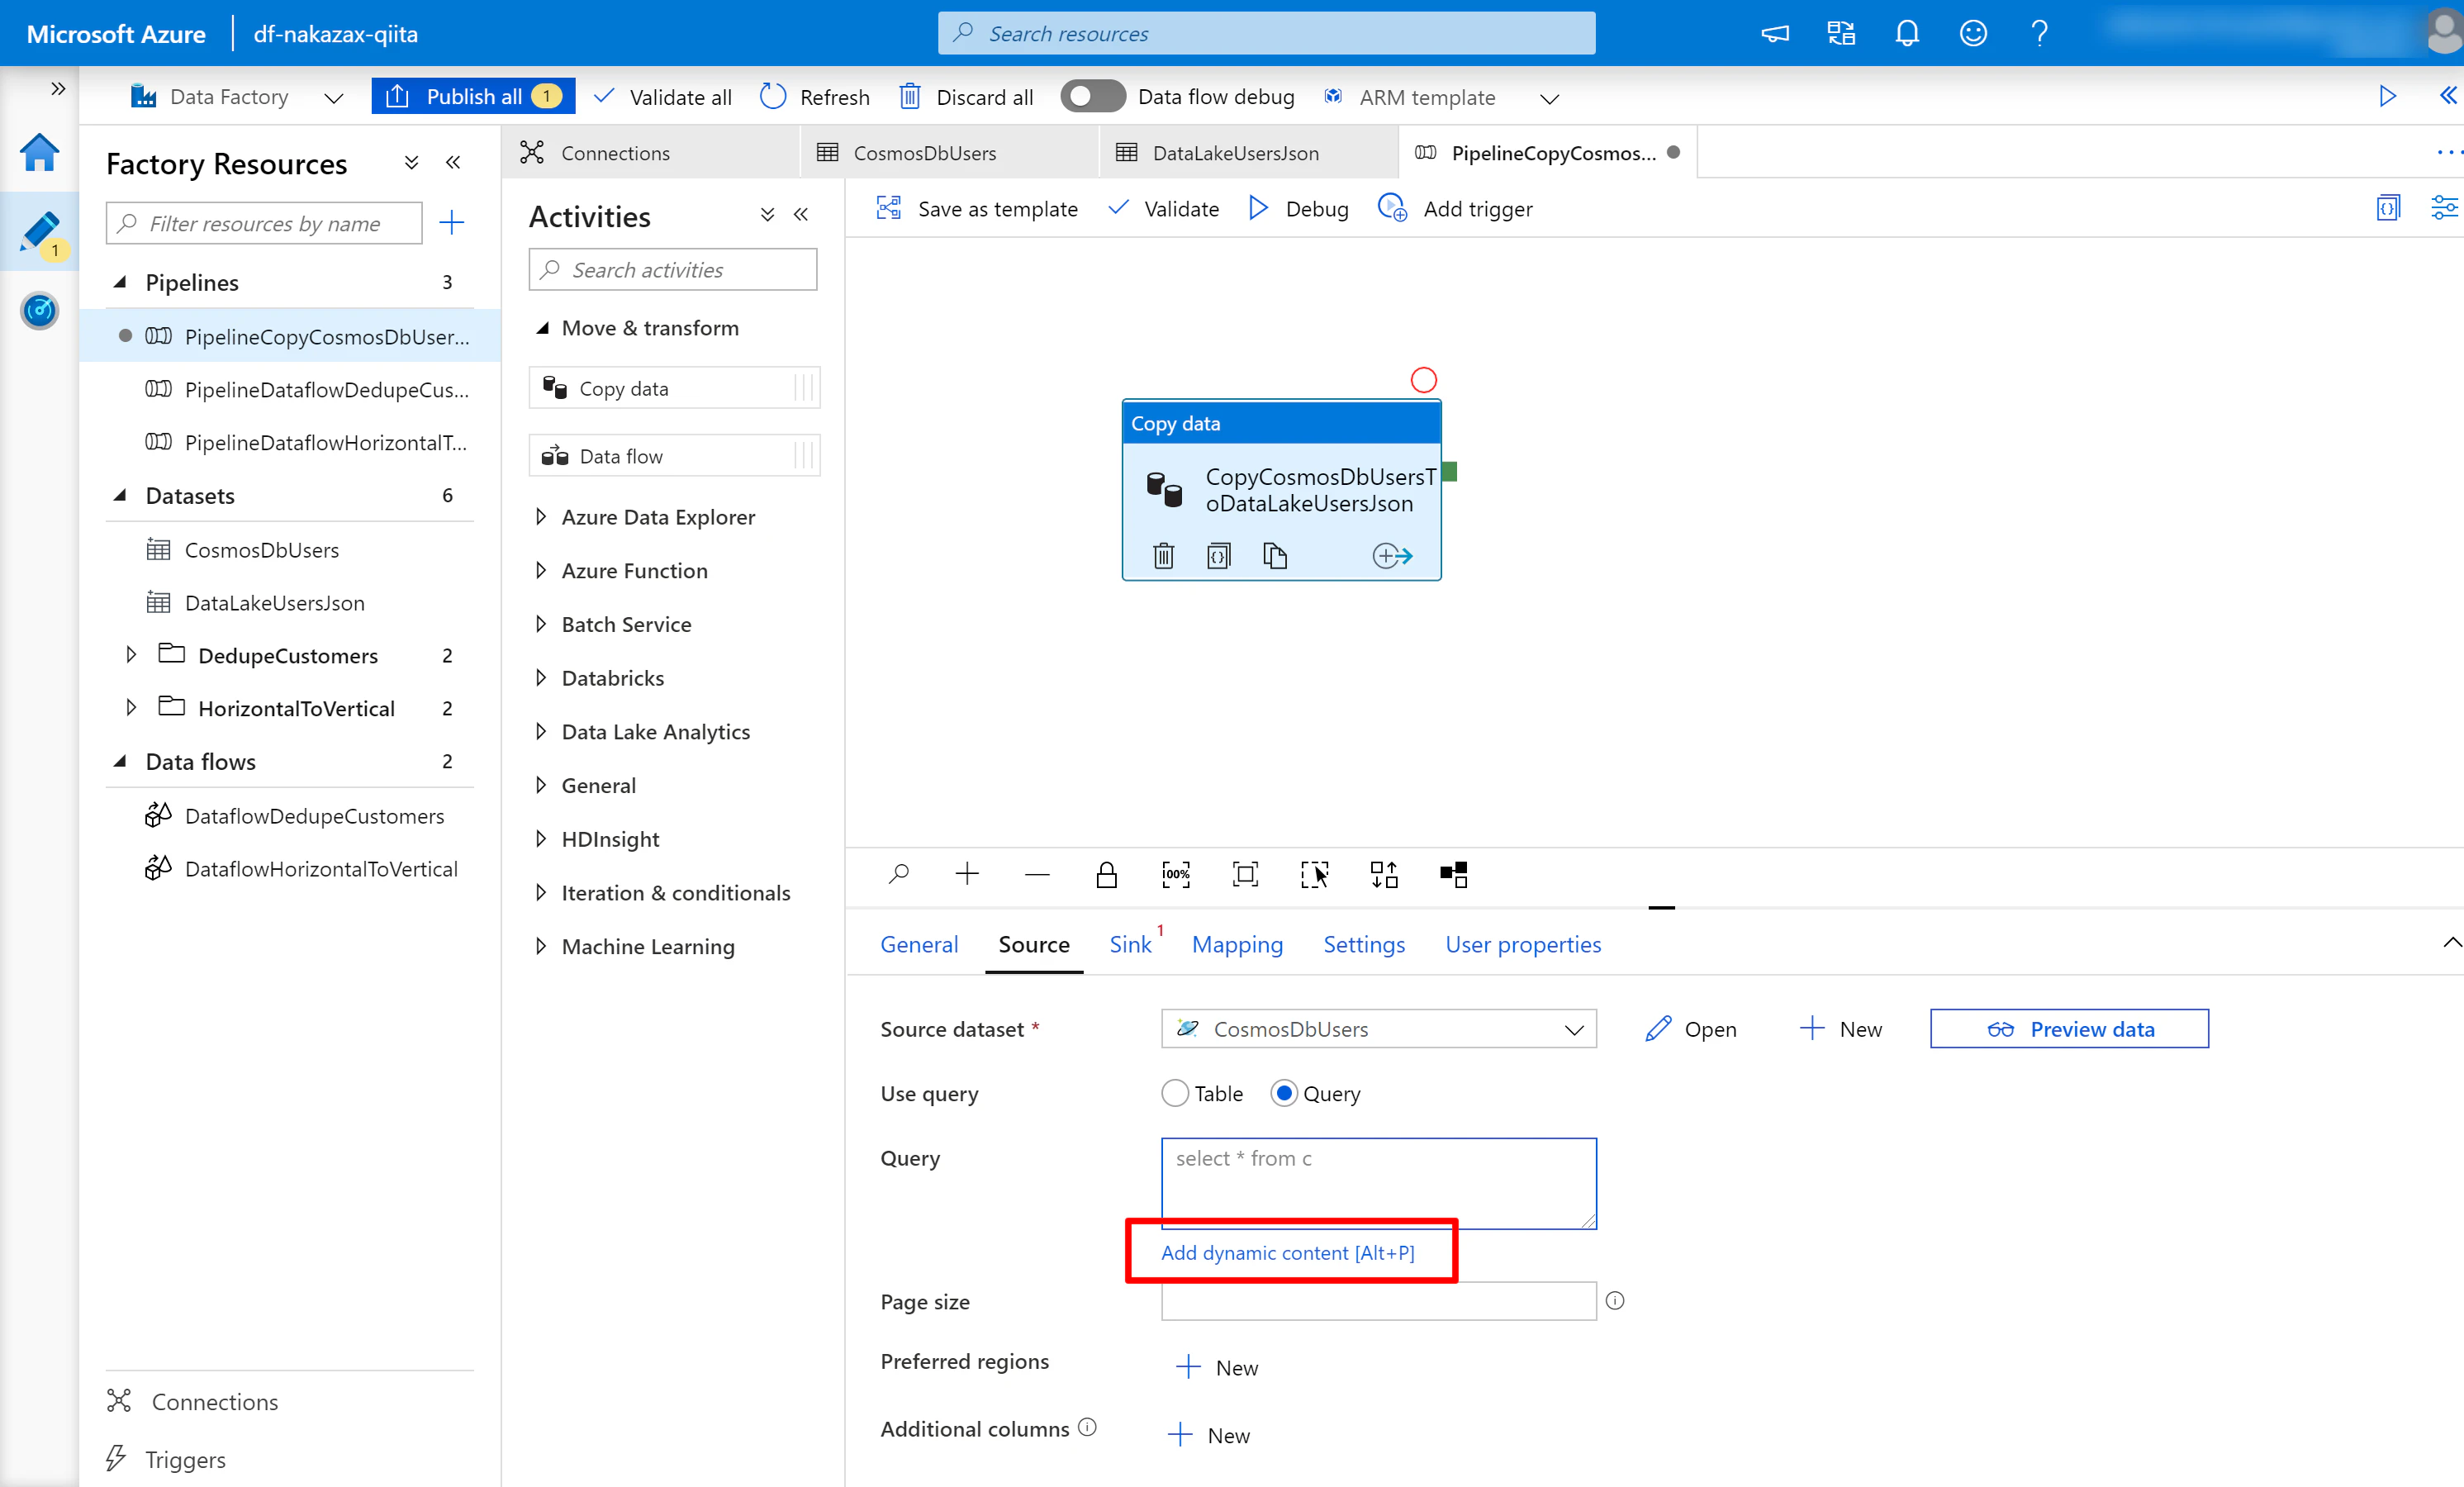Open the Mapping properties tab
The height and width of the screenshot is (1487, 2464).
[x=1237, y=945]
